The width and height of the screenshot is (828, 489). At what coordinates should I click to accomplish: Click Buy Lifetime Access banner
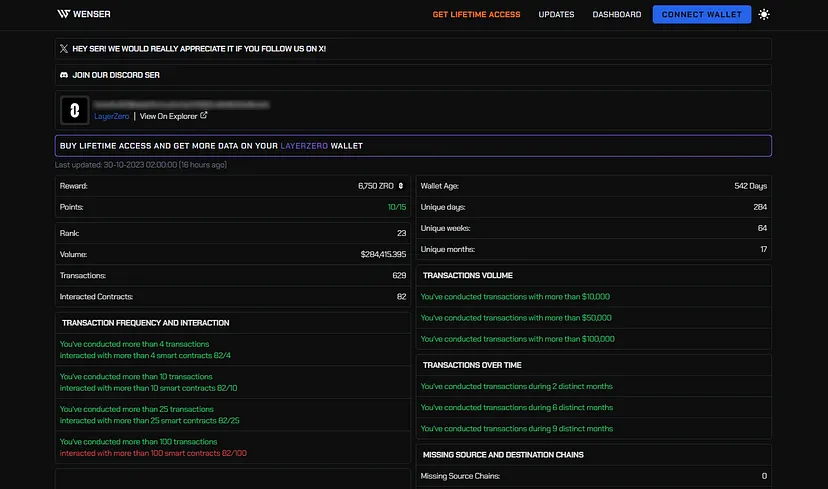click(x=413, y=146)
